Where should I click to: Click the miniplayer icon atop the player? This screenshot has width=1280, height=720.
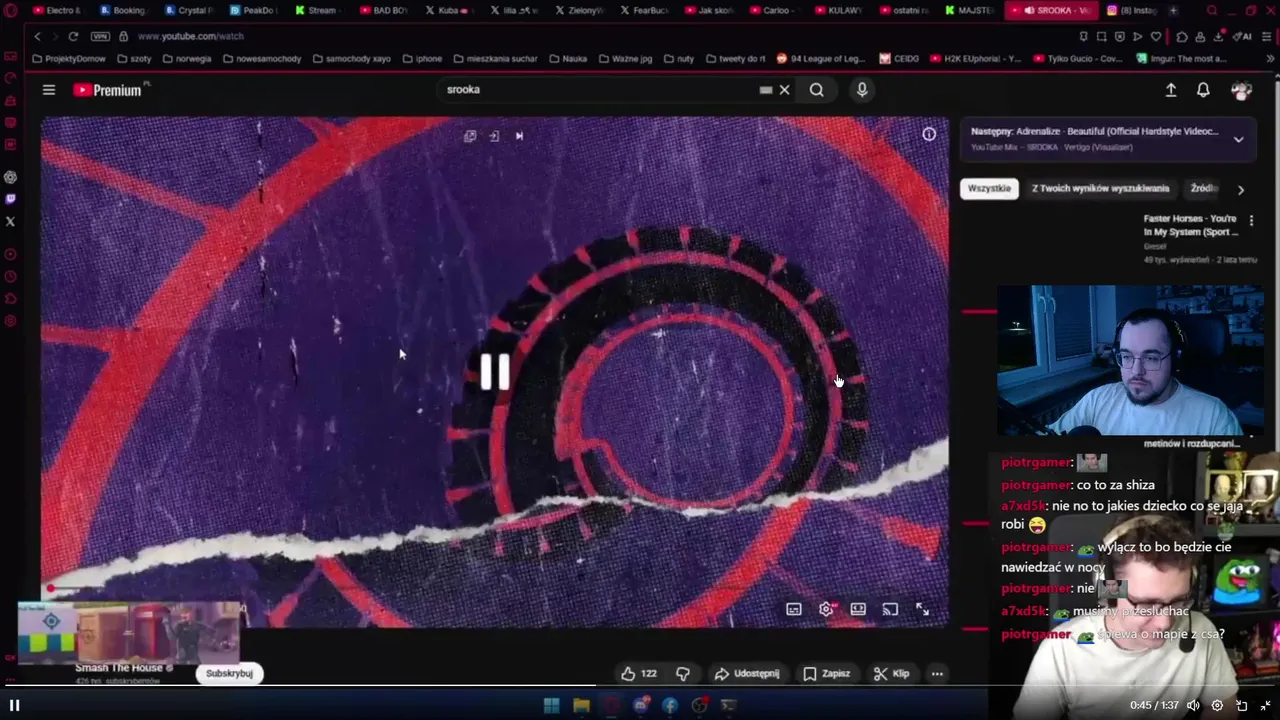470,136
